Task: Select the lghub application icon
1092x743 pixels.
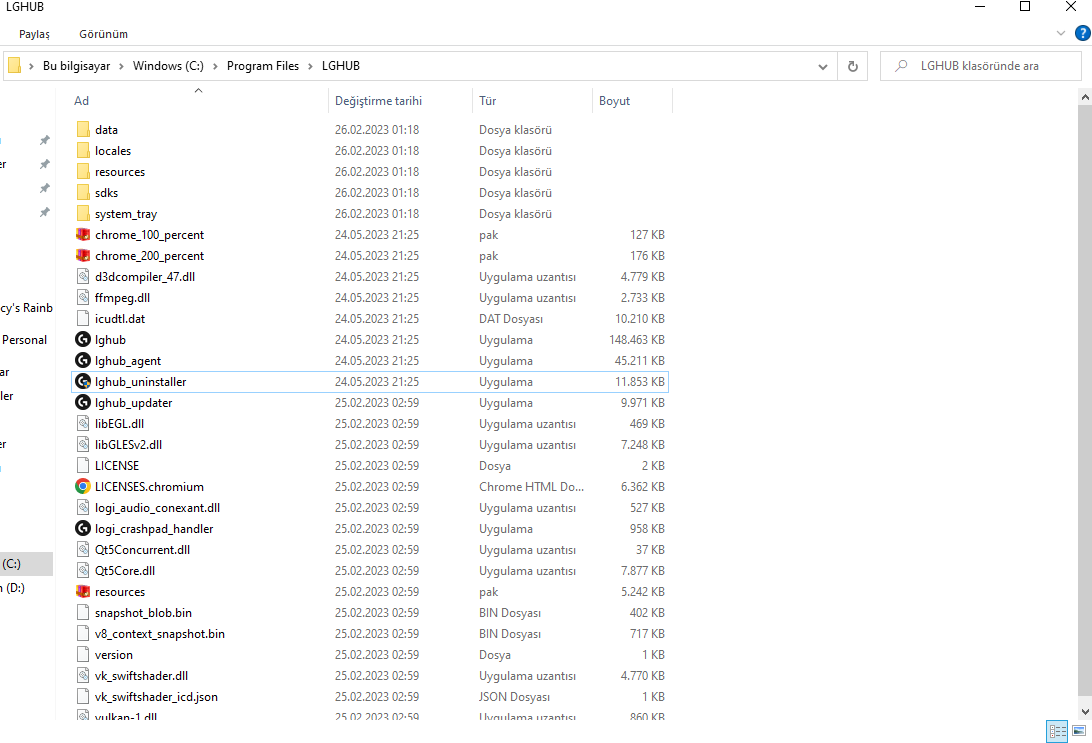Action: 83,340
